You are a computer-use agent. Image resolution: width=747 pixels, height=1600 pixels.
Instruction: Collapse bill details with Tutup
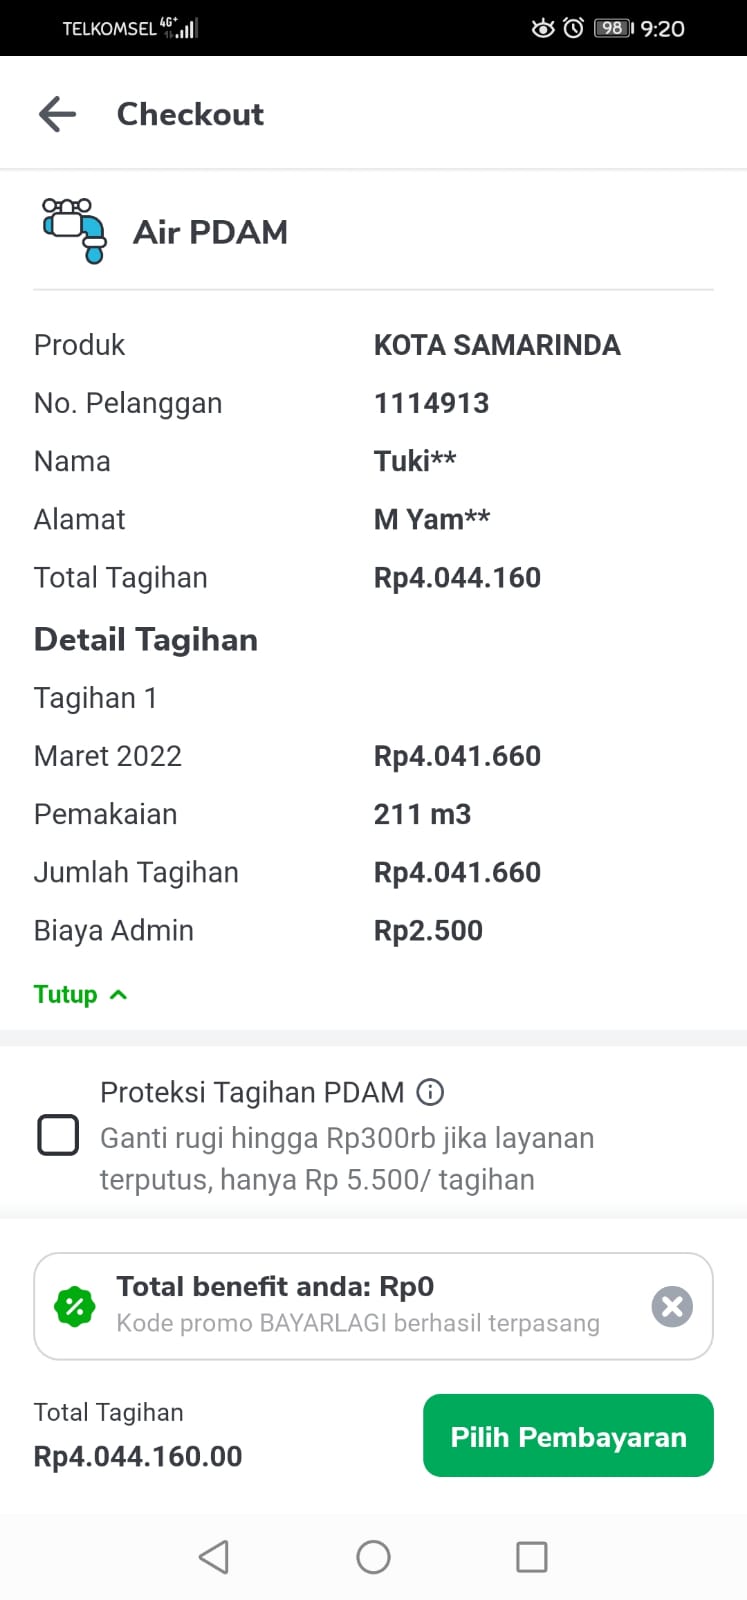[66, 994]
